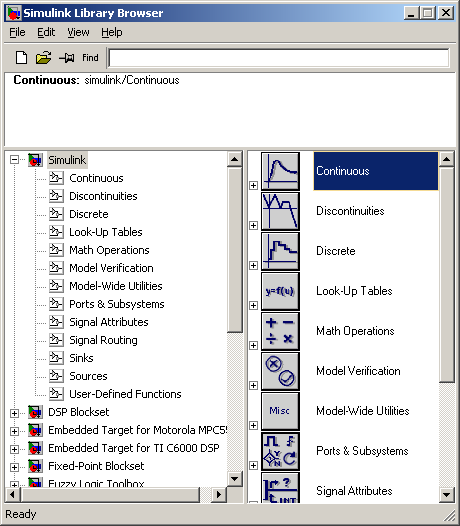
Task: Click the Continuous tree item icon
Action: tap(56, 178)
